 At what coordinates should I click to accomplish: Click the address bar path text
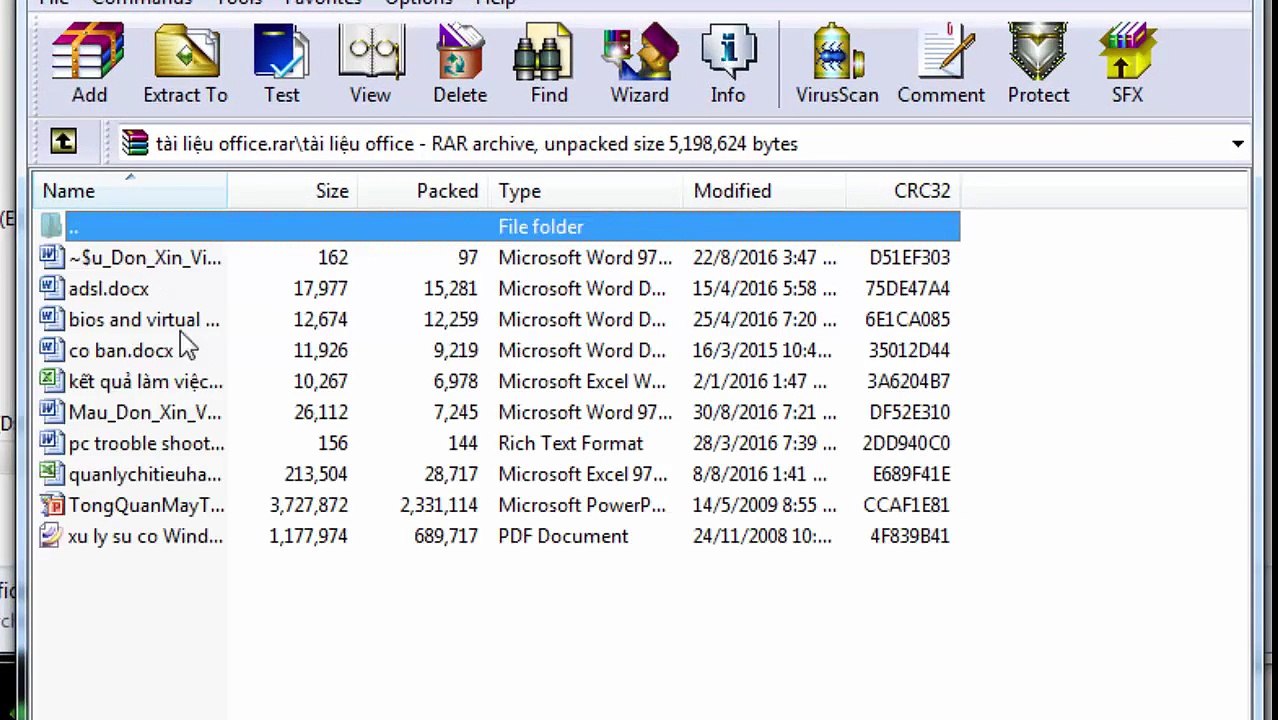point(477,144)
